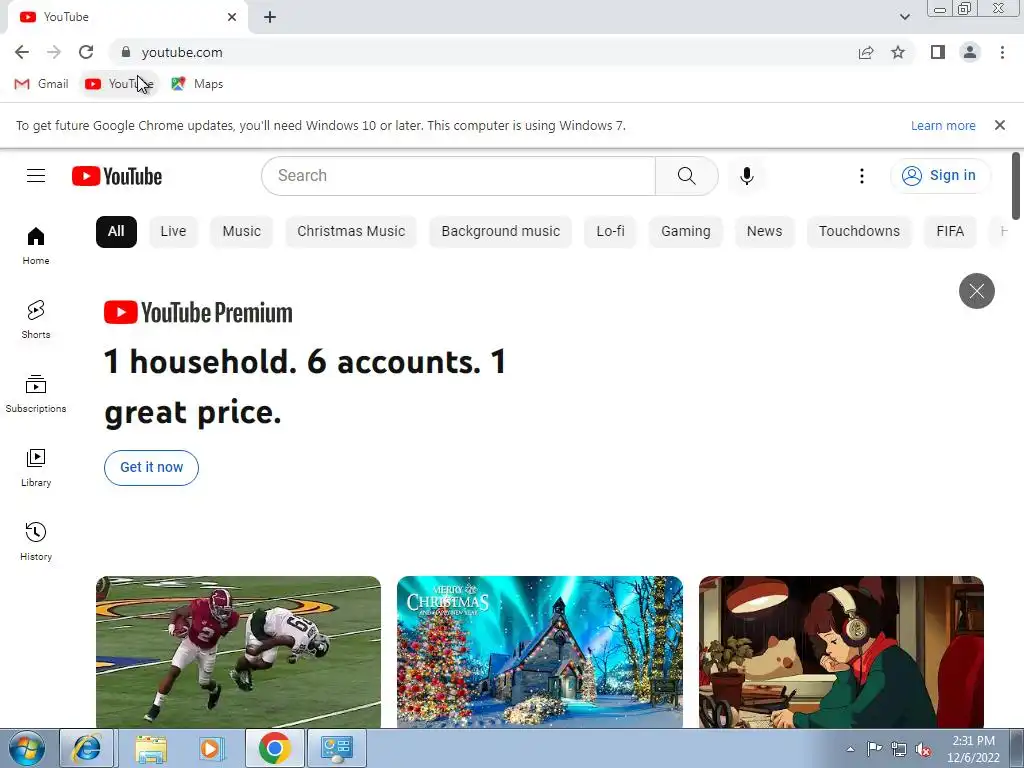
Task: Click Learn more about Chrome updates
Action: 943,125
